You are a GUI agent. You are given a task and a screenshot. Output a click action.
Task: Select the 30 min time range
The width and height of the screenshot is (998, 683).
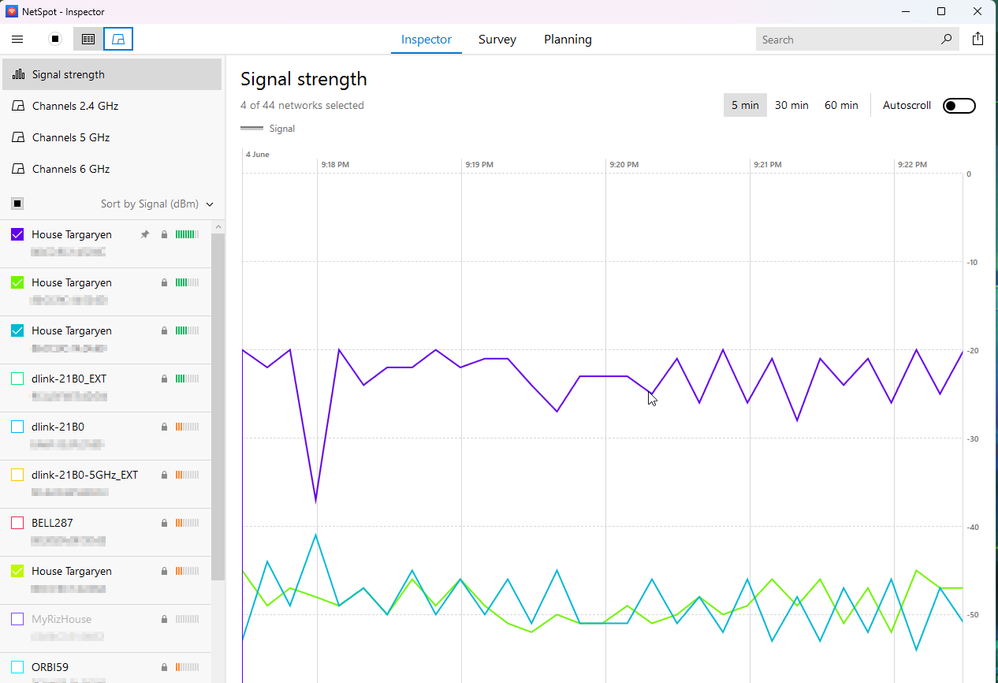tap(791, 105)
